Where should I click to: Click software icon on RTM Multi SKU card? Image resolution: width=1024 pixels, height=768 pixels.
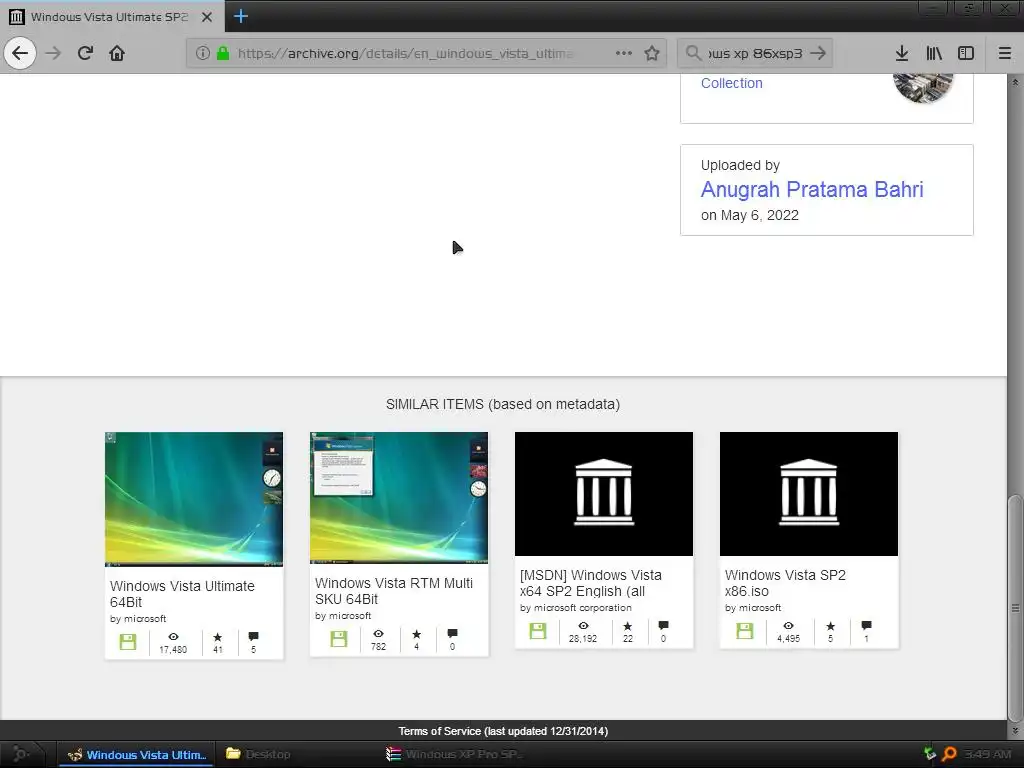coord(339,638)
